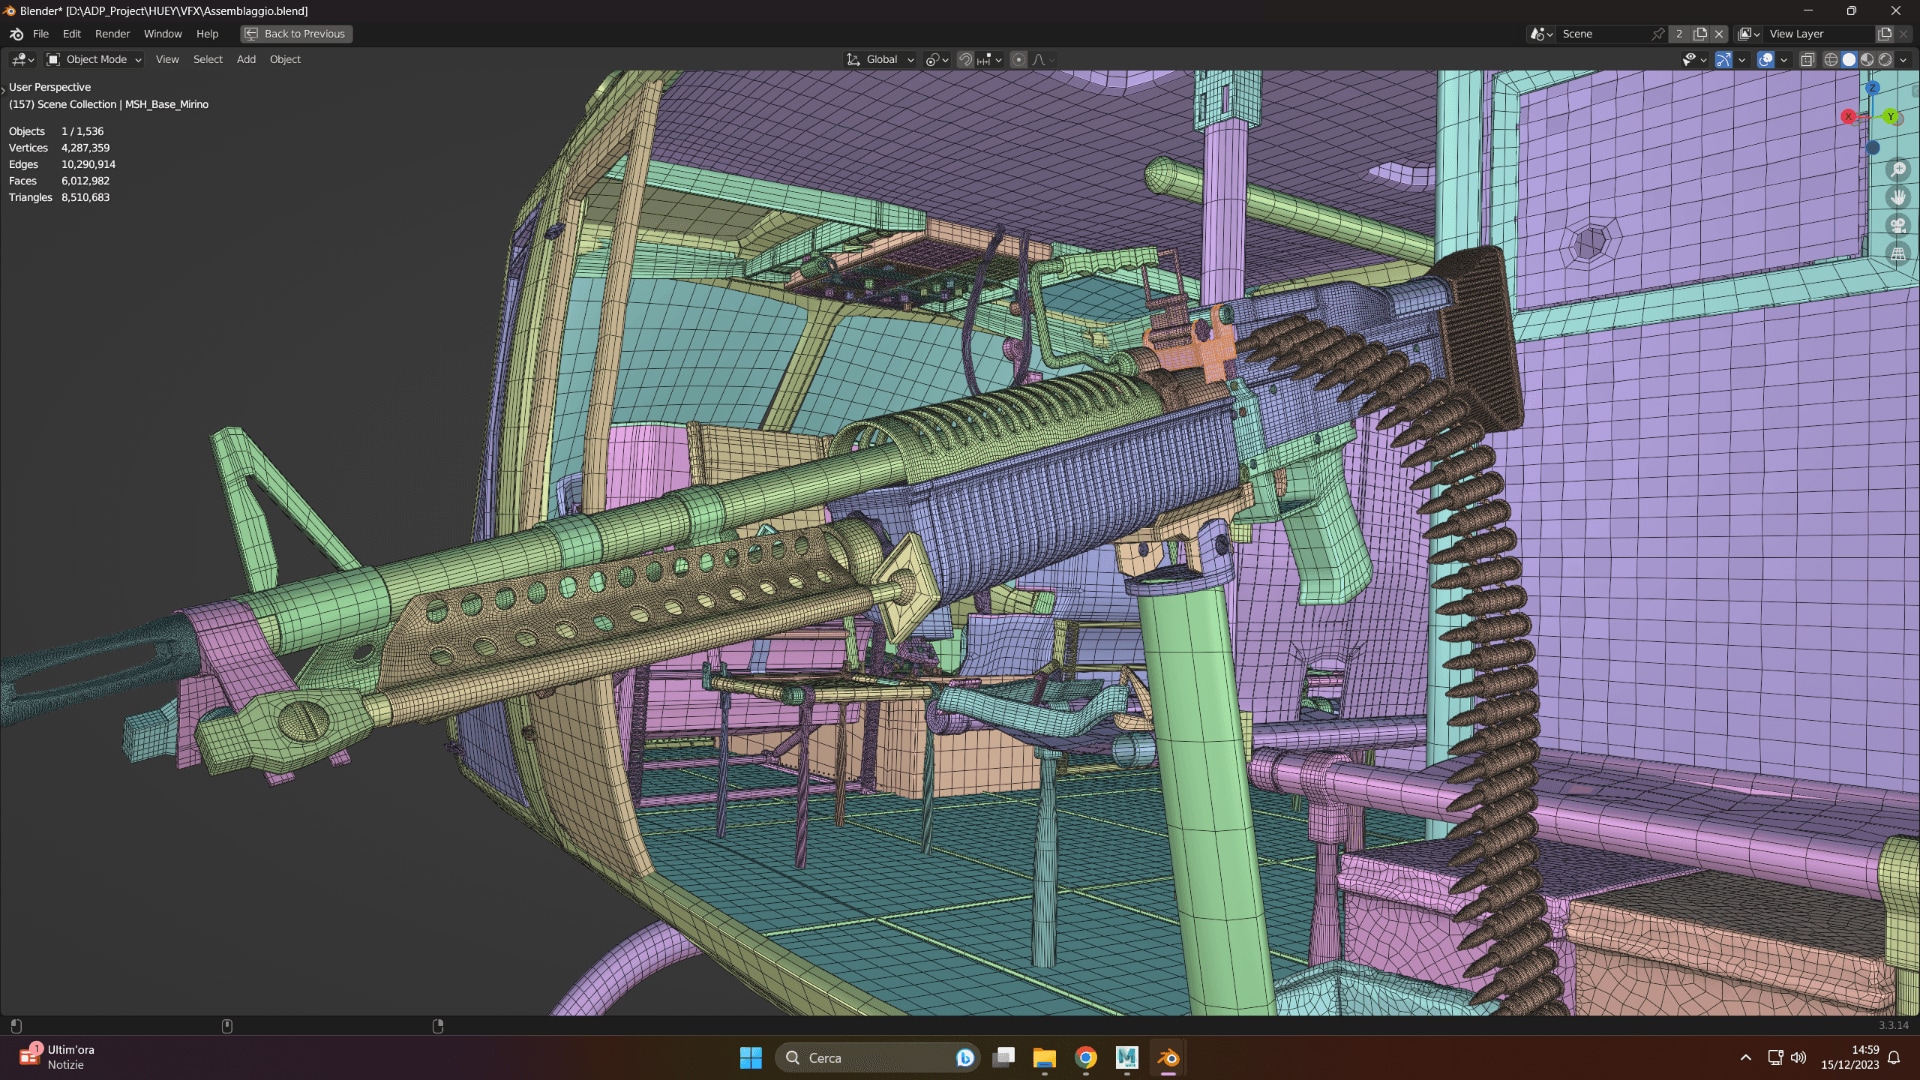The width and height of the screenshot is (1920, 1080).
Task: Toggle the scene pin icon
Action: click(x=1658, y=34)
